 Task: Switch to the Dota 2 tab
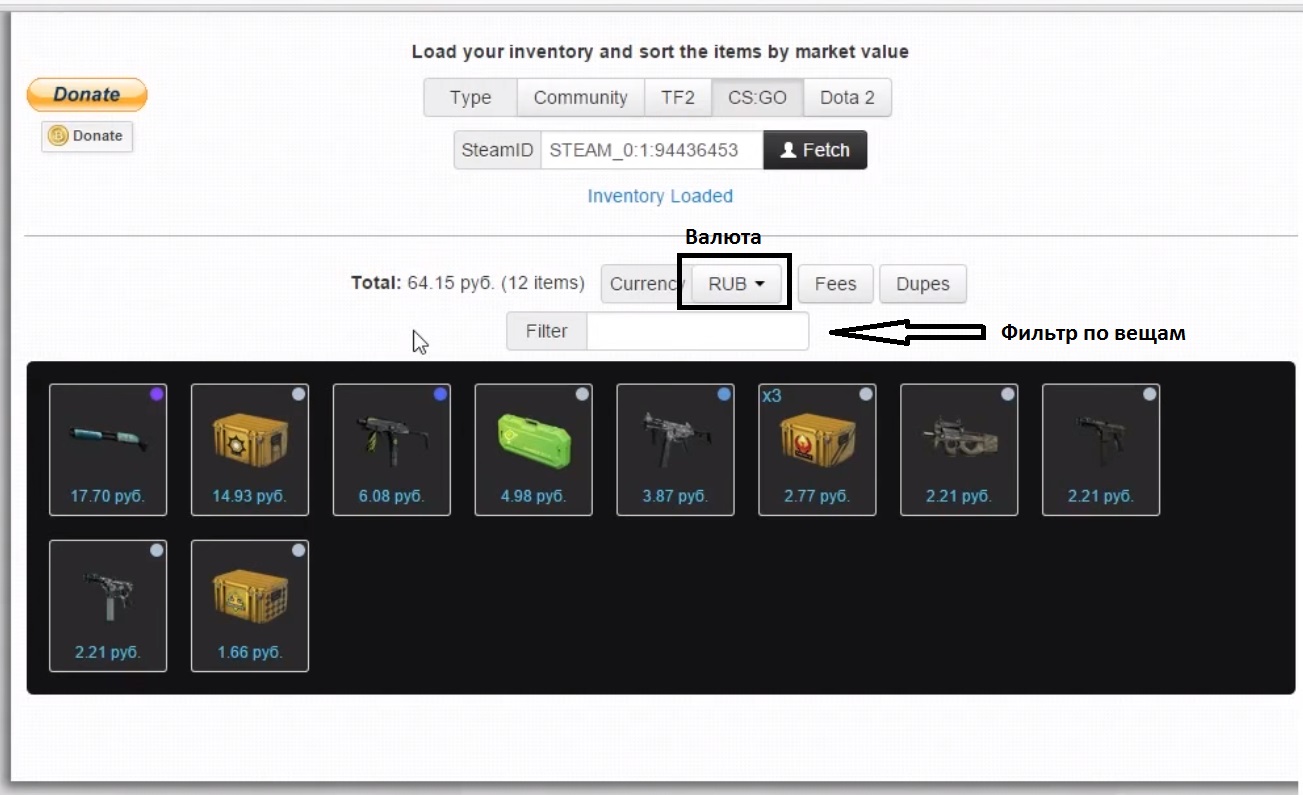847,98
